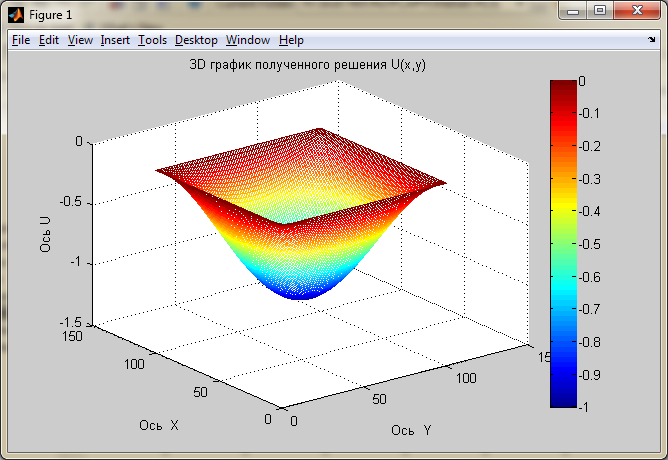Open the Insert menu

[115, 40]
